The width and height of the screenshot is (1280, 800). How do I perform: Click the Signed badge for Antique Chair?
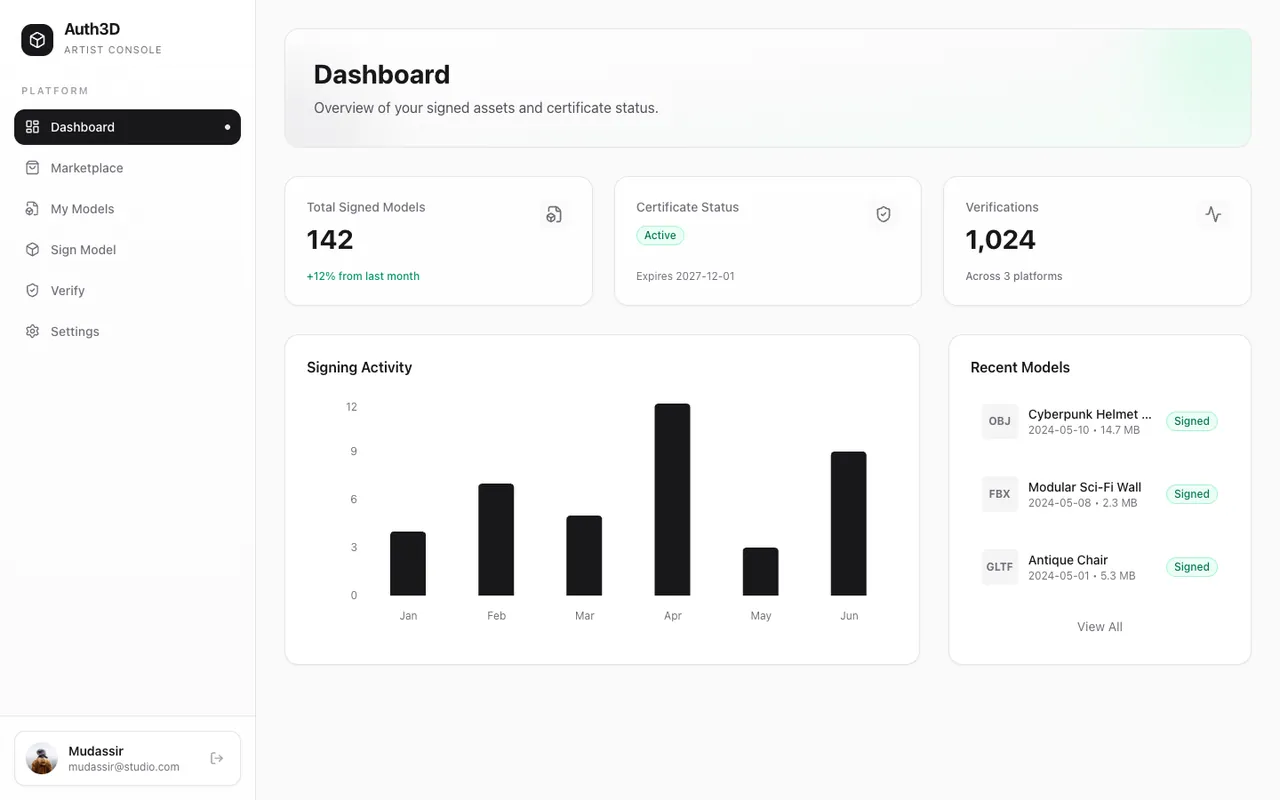tap(1192, 567)
